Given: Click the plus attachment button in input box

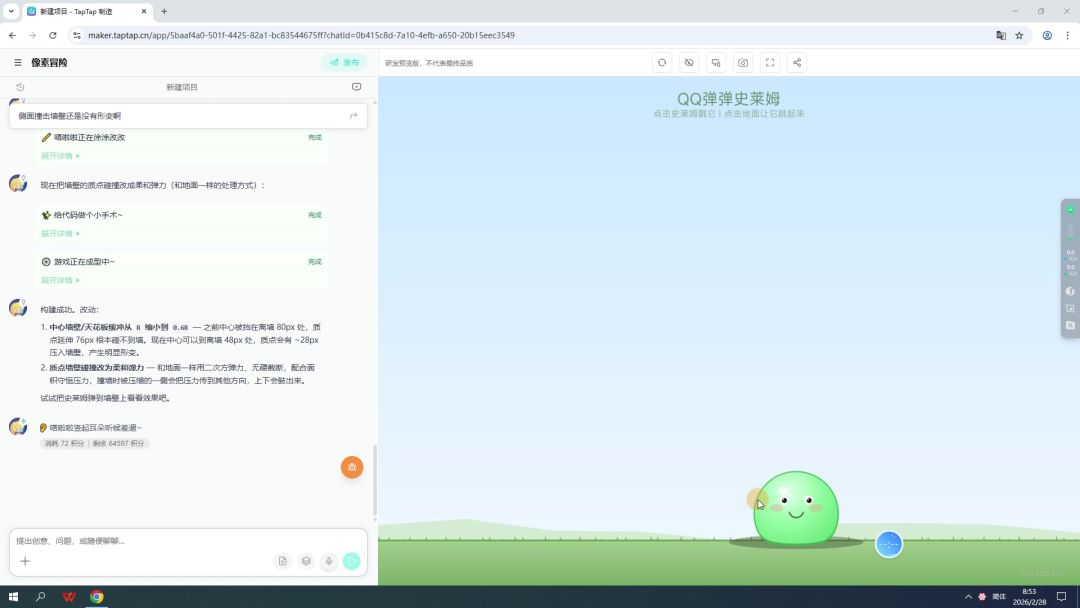Looking at the screenshot, I should tap(25, 561).
